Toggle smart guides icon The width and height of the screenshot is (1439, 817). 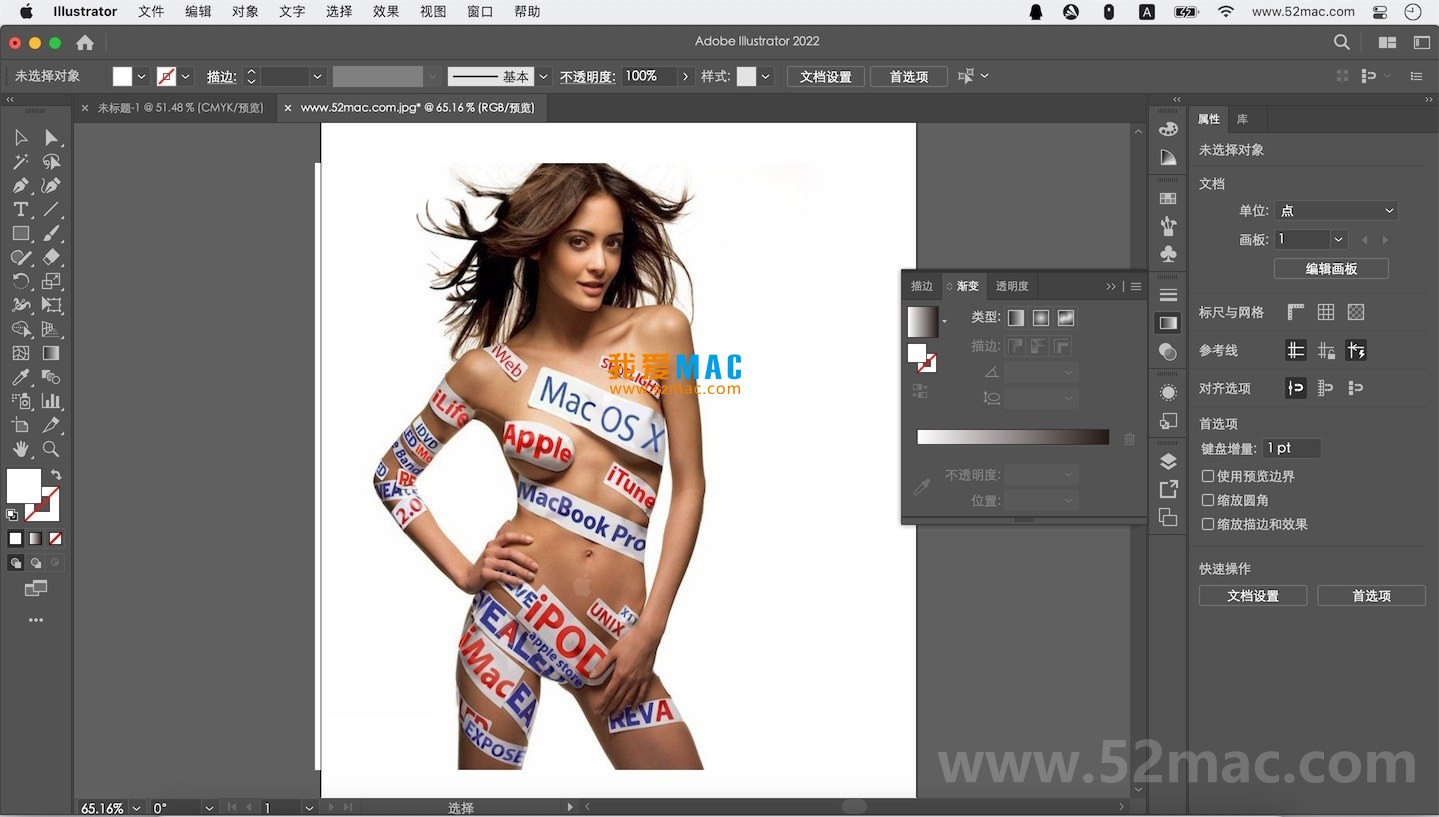[x=1356, y=350]
